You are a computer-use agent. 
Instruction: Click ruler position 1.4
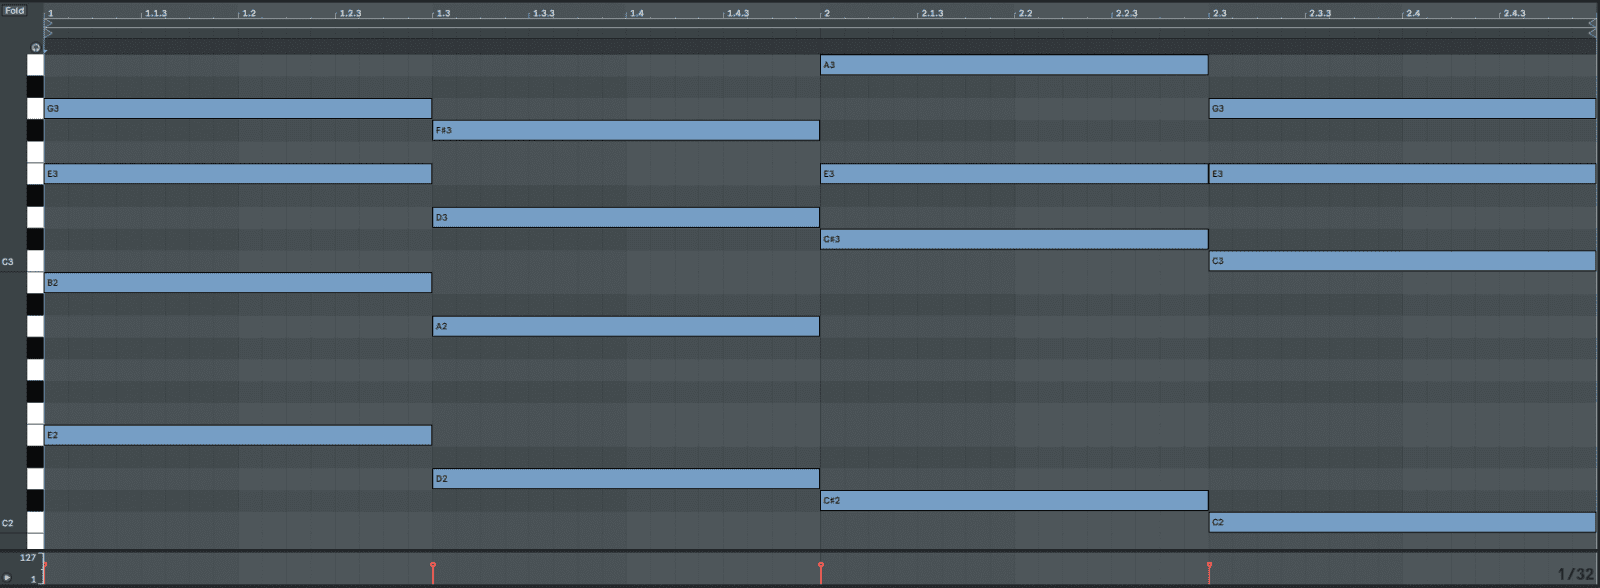pos(637,13)
